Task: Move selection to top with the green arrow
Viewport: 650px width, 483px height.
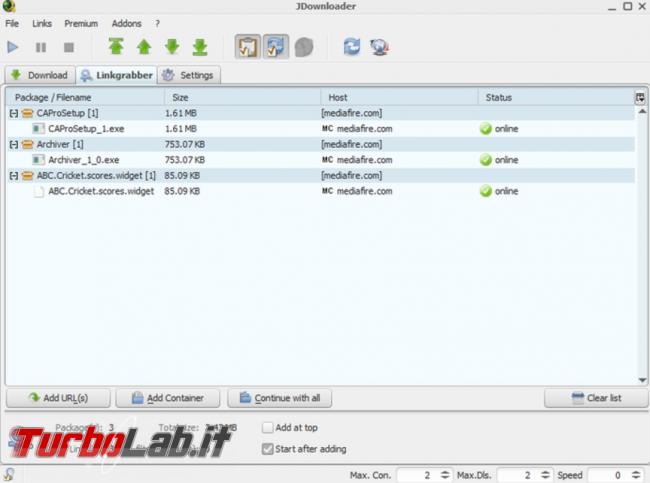Action: [x=116, y=46]
